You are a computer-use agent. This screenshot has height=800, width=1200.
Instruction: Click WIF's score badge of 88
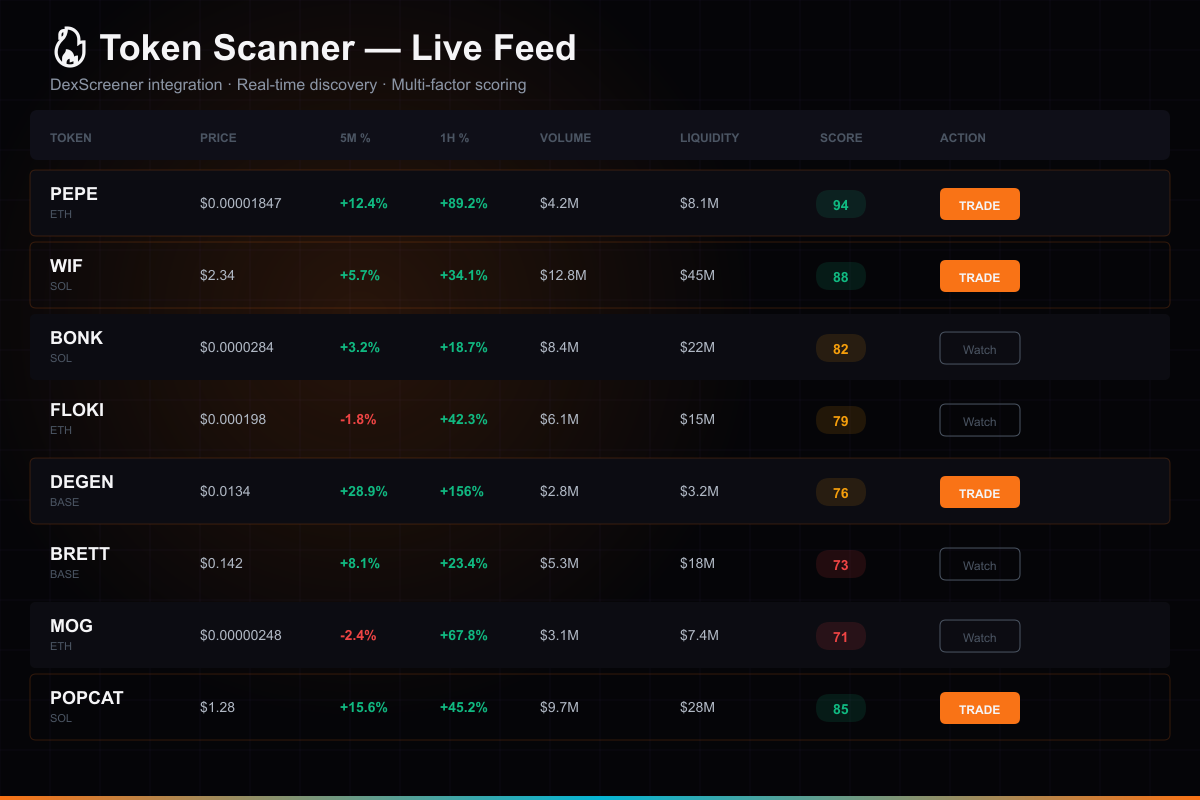pos(841,276)
